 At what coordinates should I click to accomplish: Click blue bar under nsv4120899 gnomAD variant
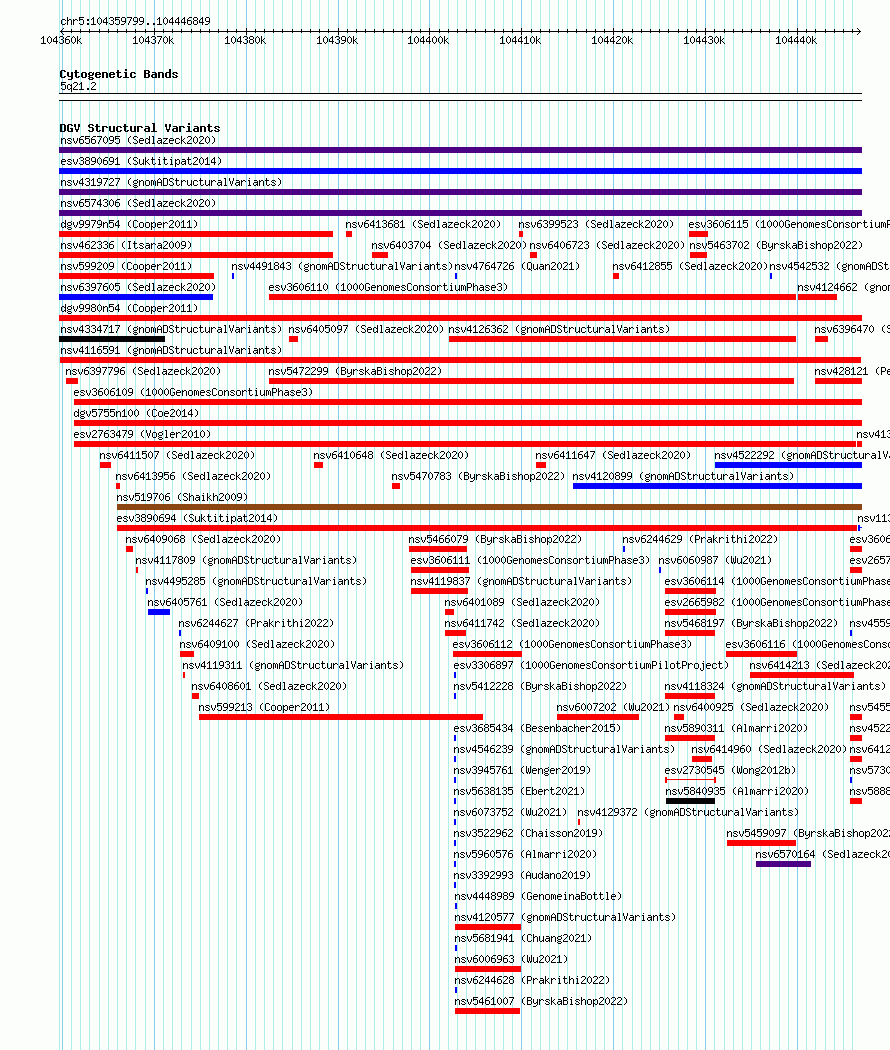[717, 486]
